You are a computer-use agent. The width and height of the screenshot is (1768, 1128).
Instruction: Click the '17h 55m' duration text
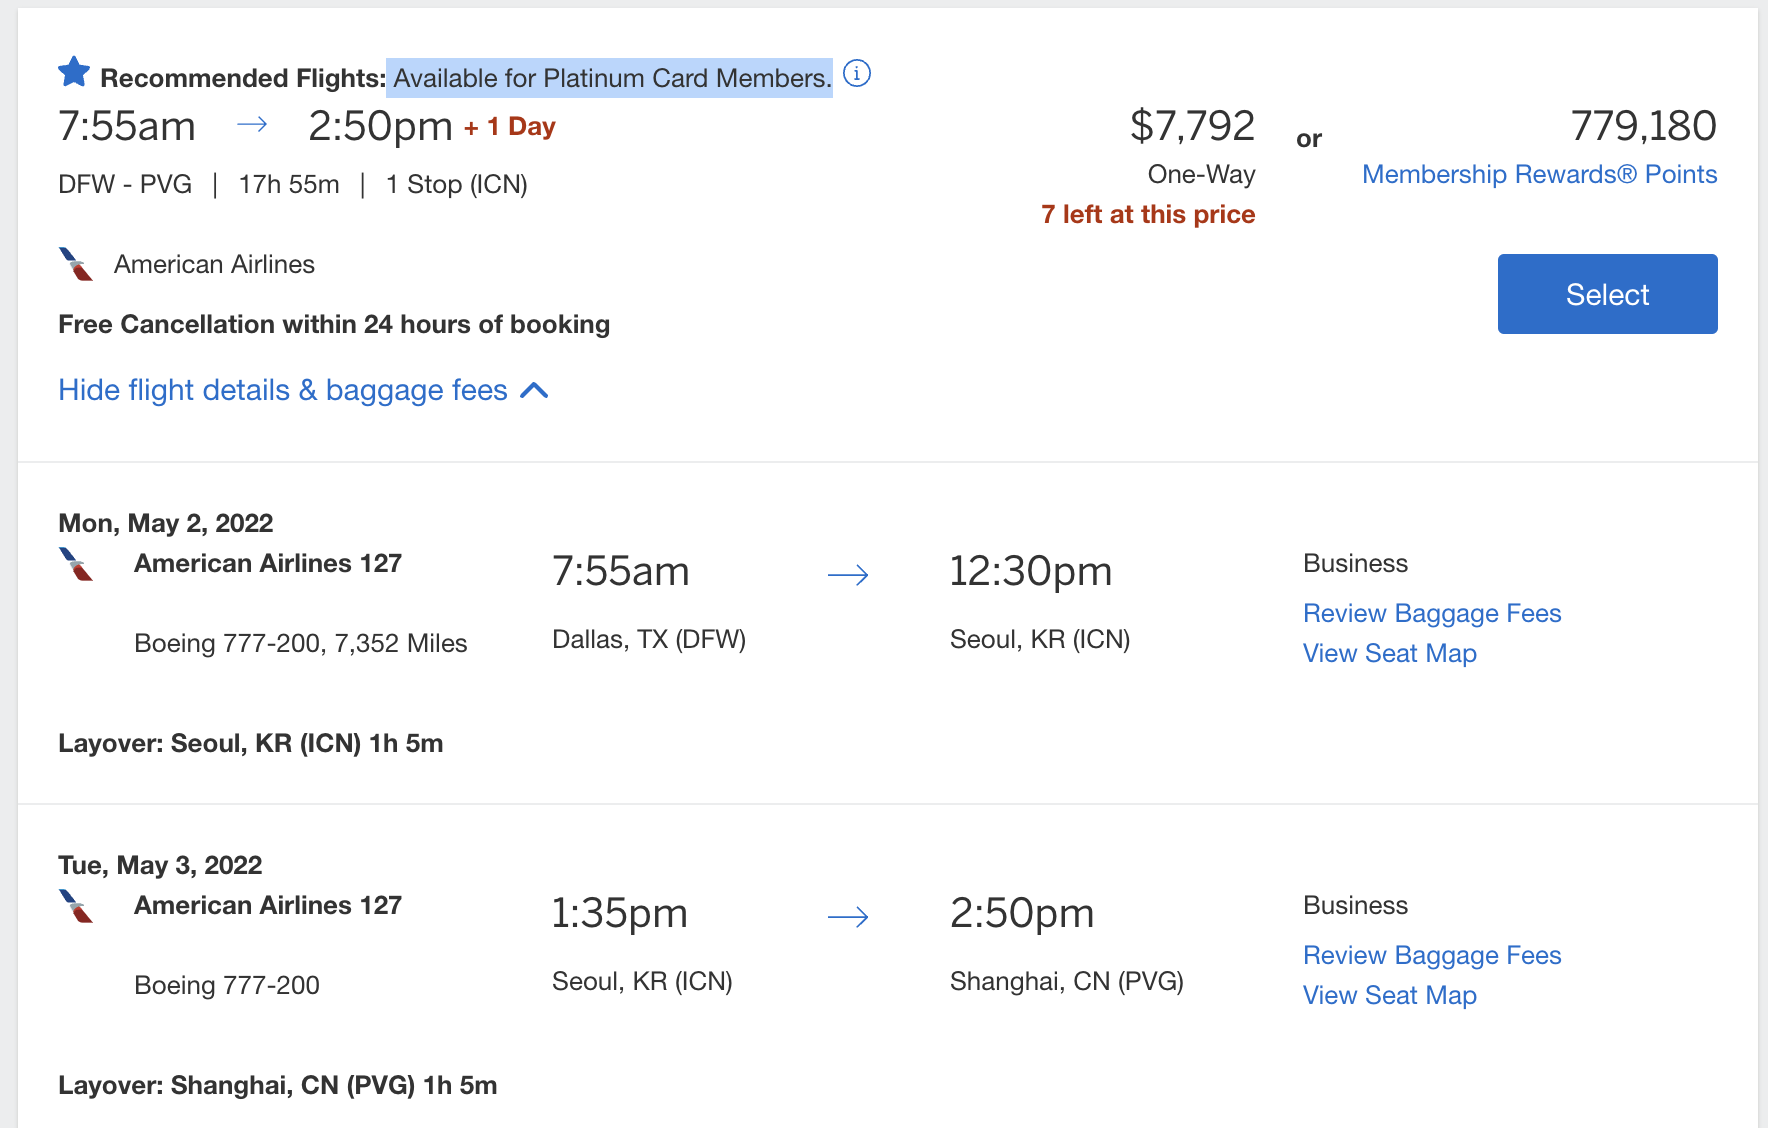pyautogui.click(x=289, y=184)
